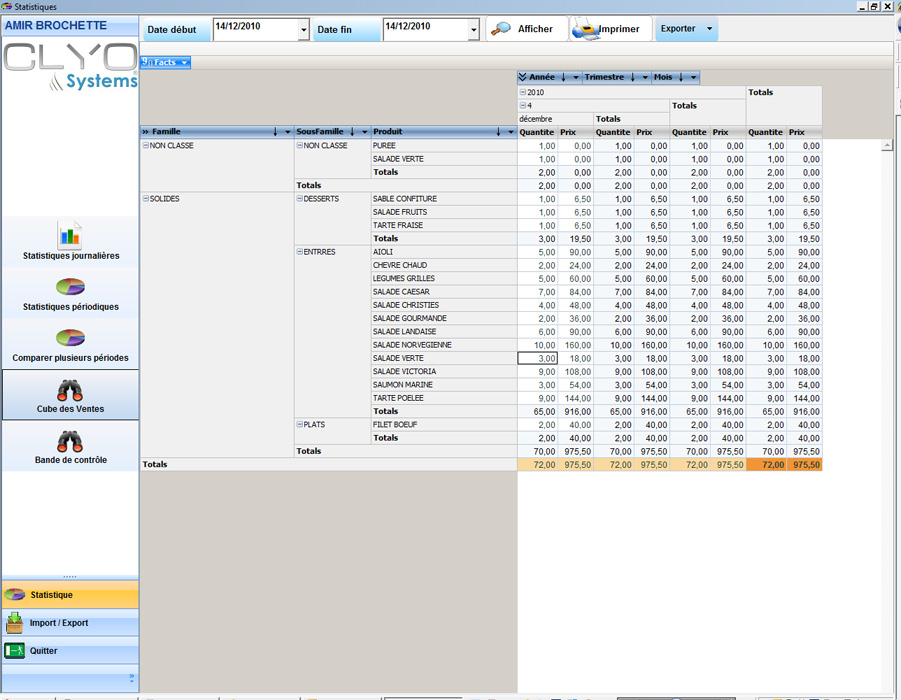Click the Statistiques journalières label
Screen dimensions: 901x700
pos(71,256)
